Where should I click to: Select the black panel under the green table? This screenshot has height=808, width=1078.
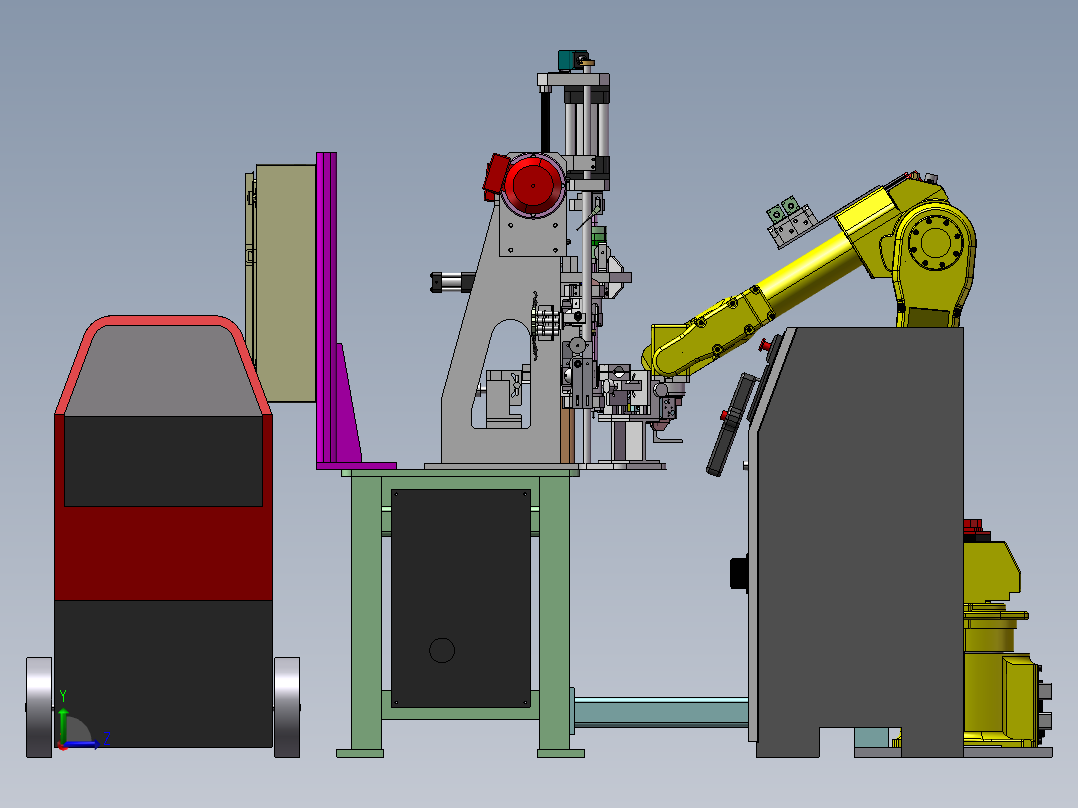(x=461, y=598)
